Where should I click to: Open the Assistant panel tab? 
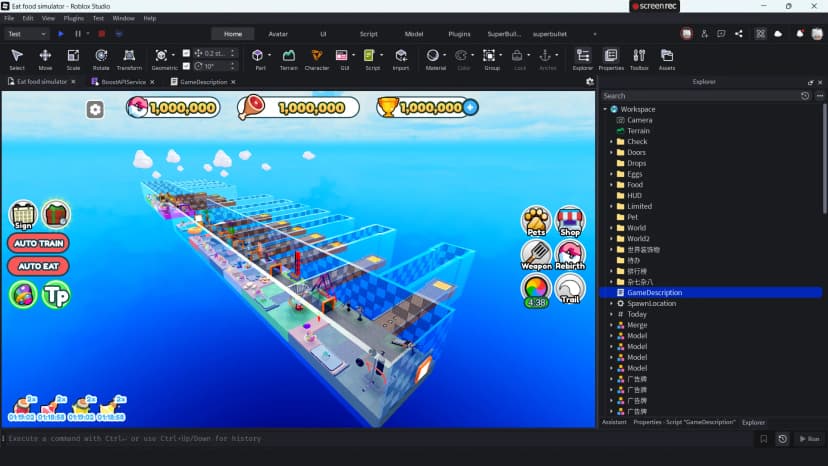coord(614,422)
